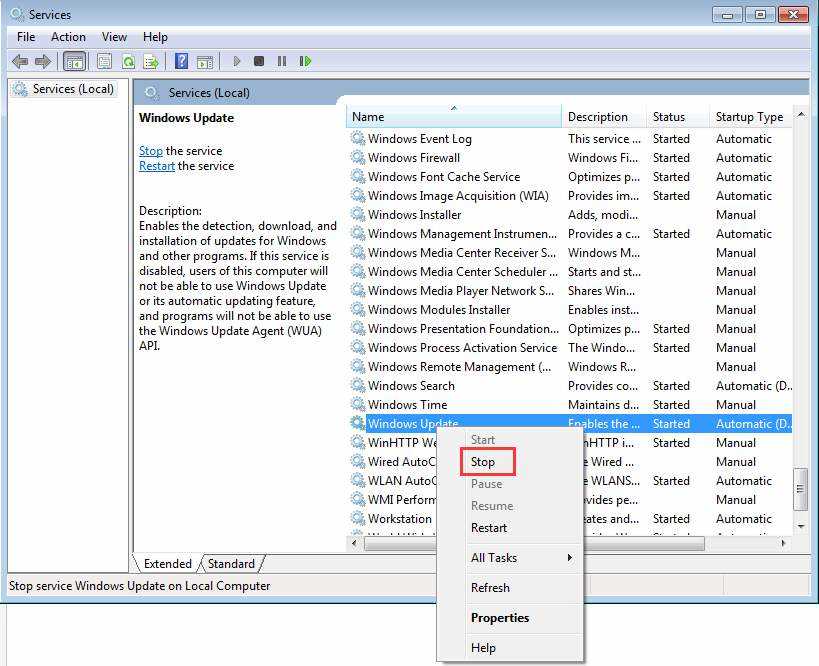Open Properties from the context menu

pos(500,617)
